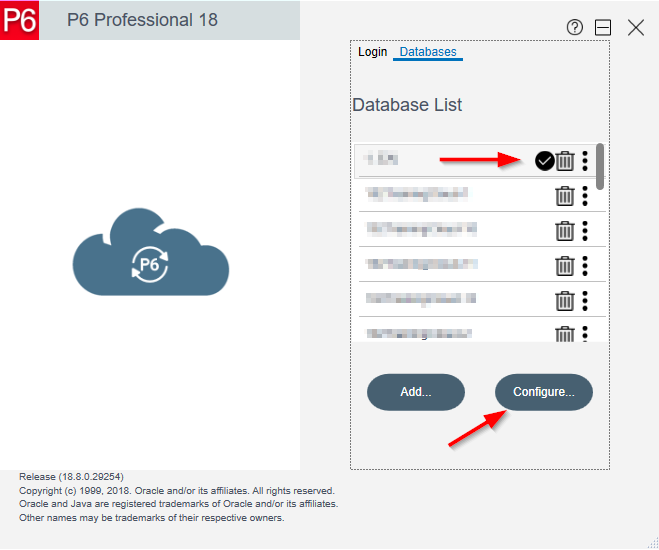Expand more options for second database
The image size is (659, 550).
585,196
